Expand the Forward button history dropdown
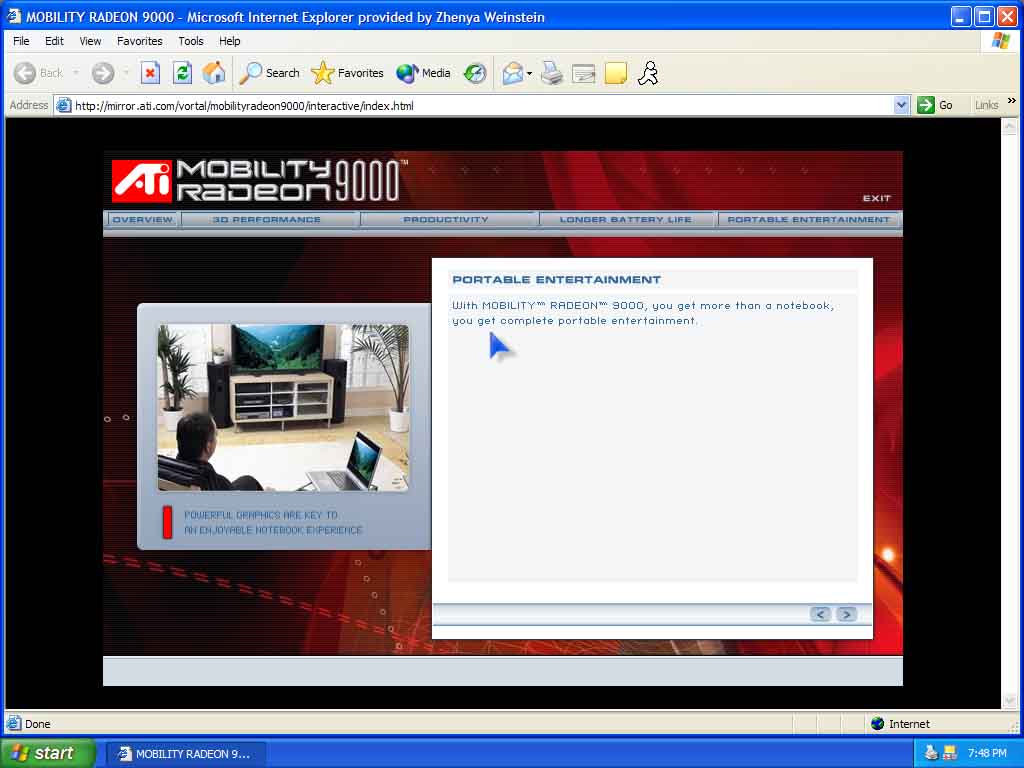The image size is (1024, 768). click(125, 73)
